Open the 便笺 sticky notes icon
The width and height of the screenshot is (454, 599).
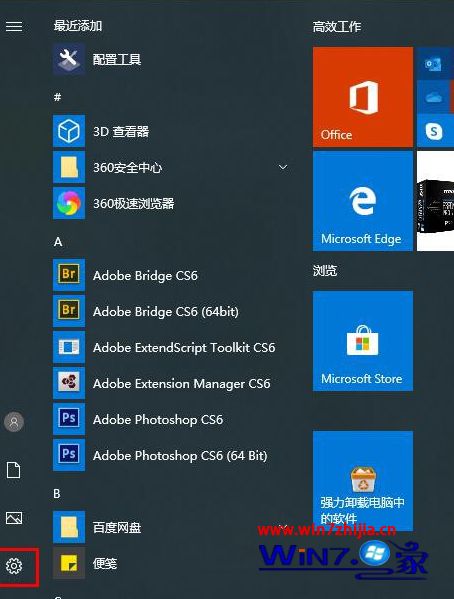coord(69,563)
